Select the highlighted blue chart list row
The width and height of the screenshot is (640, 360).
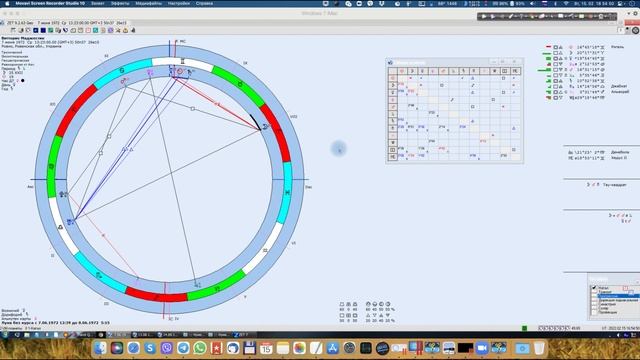pos(618,296)
